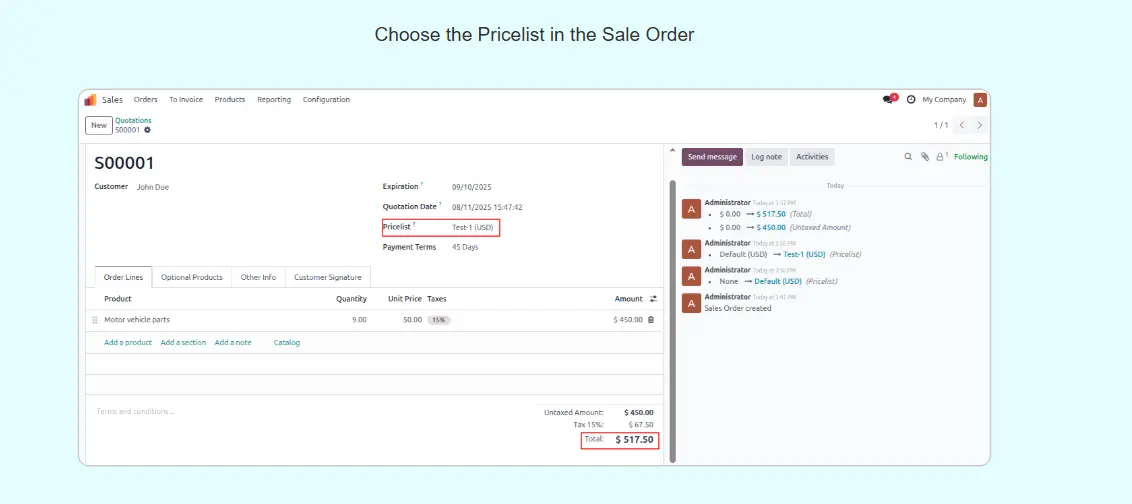1132x504 pixels.
Task: Toggle the Following status
Action: 970,157
